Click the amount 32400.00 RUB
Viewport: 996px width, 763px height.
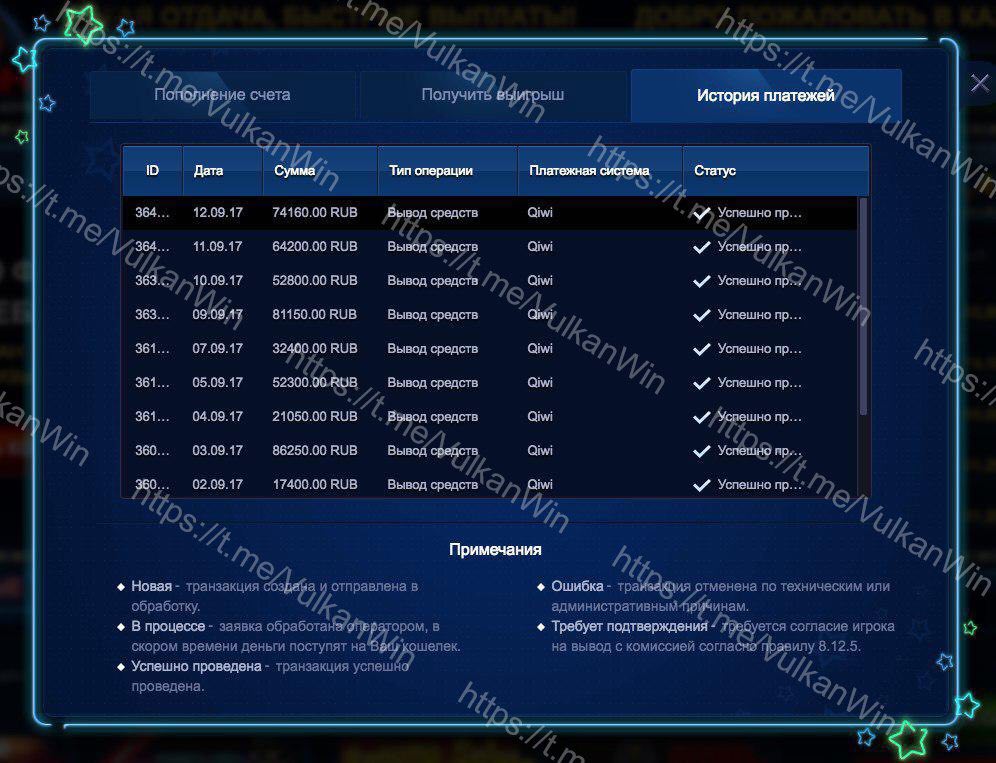tap(314, 349)
